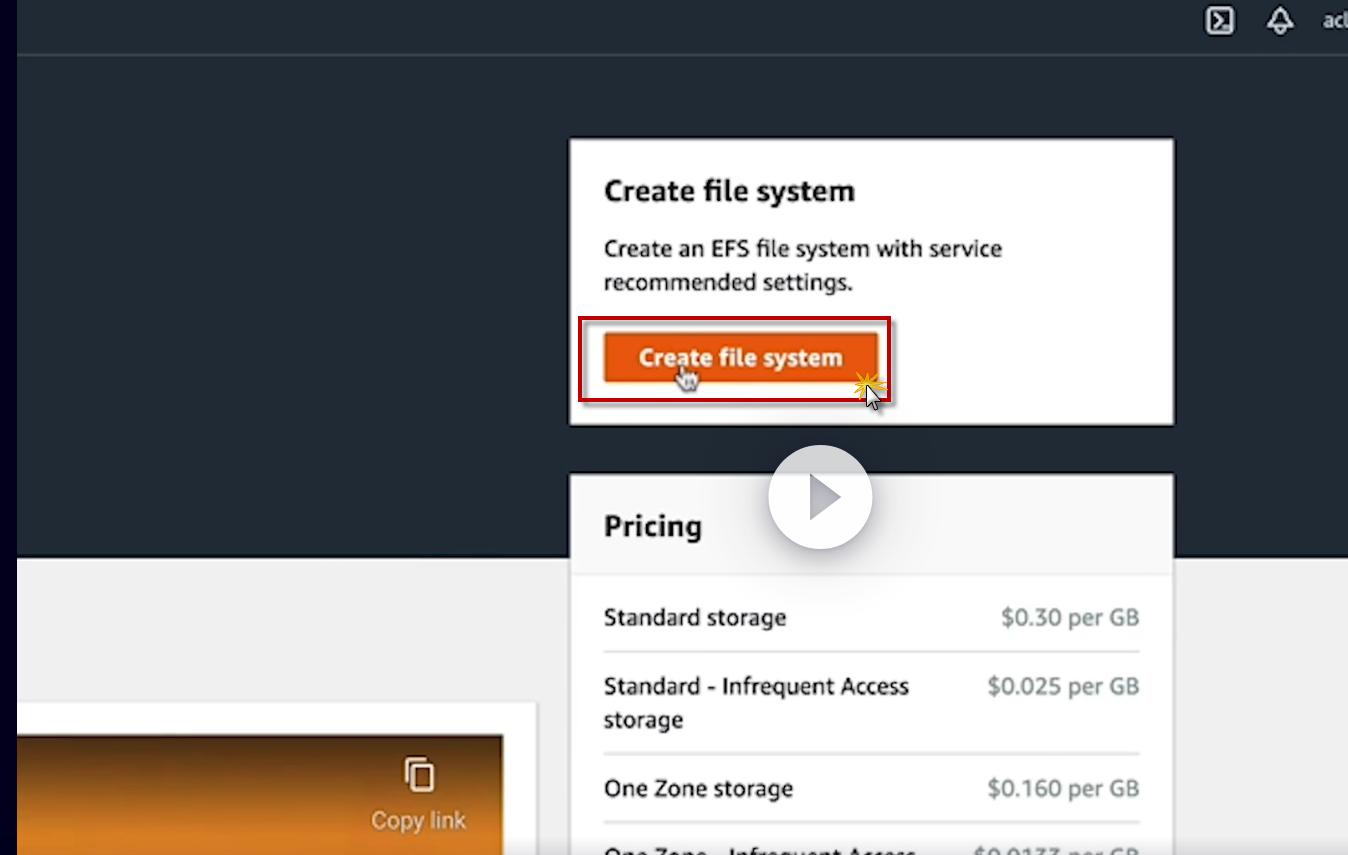Click the $0.025 per GB price
Viewport: 1348px width, 855px height.
1063,686
